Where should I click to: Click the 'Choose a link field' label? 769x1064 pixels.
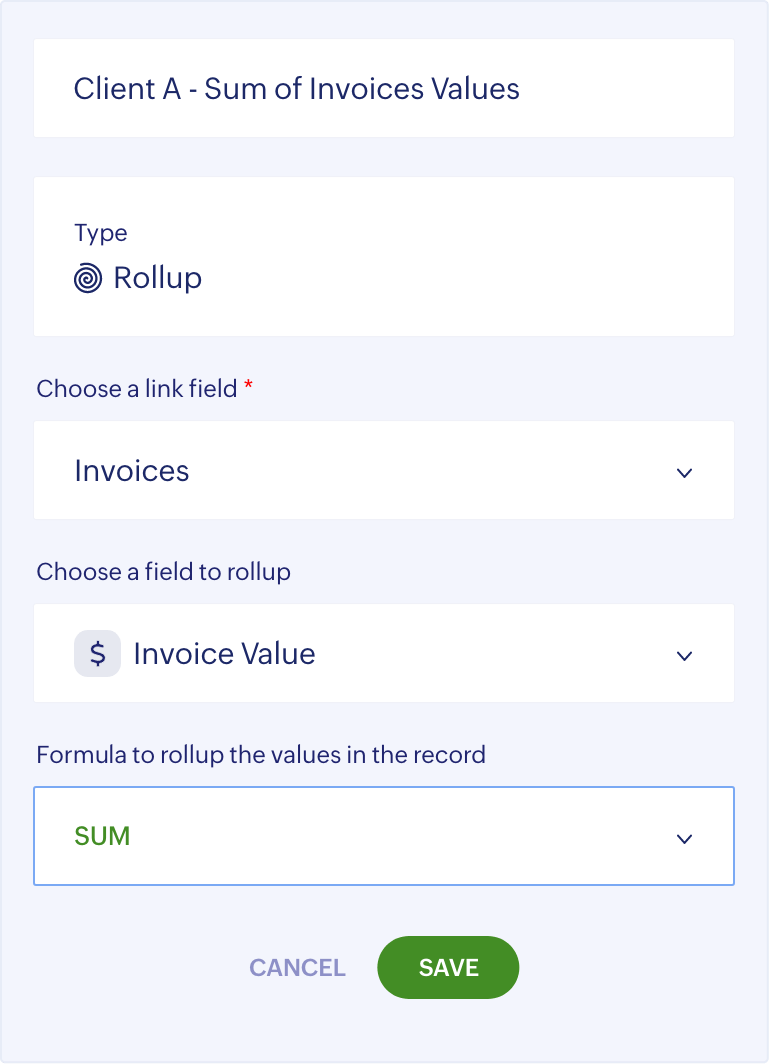(x=137, y=388)
